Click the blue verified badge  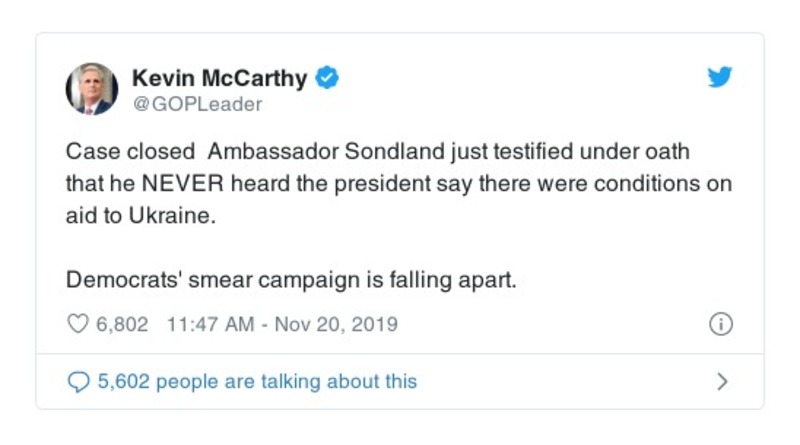click(x=327, y=77)
